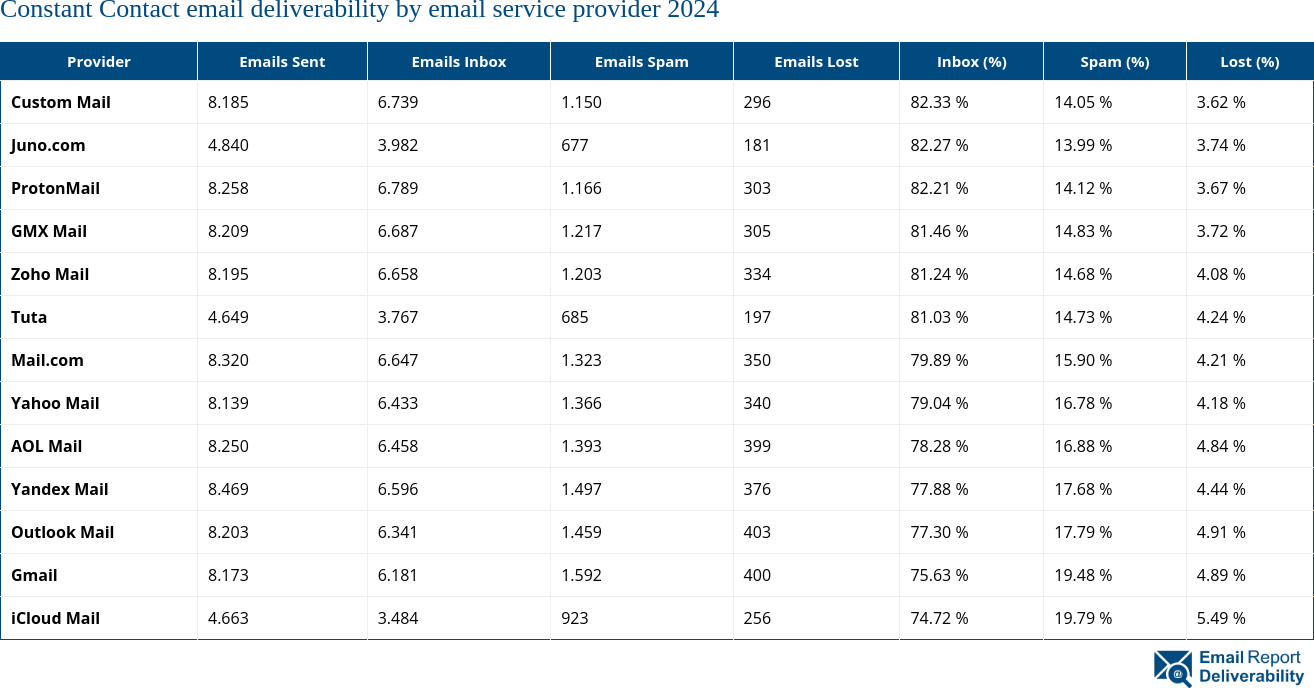The image size is (1314, 688).
Task: Click ProtonMail's lost percentage 3.67 %
Action: click(1221, 188)
